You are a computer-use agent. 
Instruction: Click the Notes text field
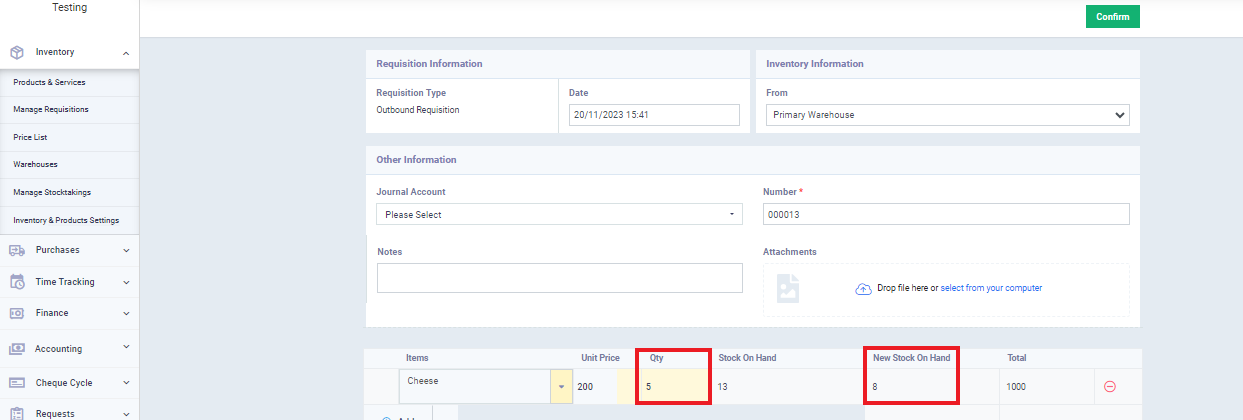pos(559,278)
